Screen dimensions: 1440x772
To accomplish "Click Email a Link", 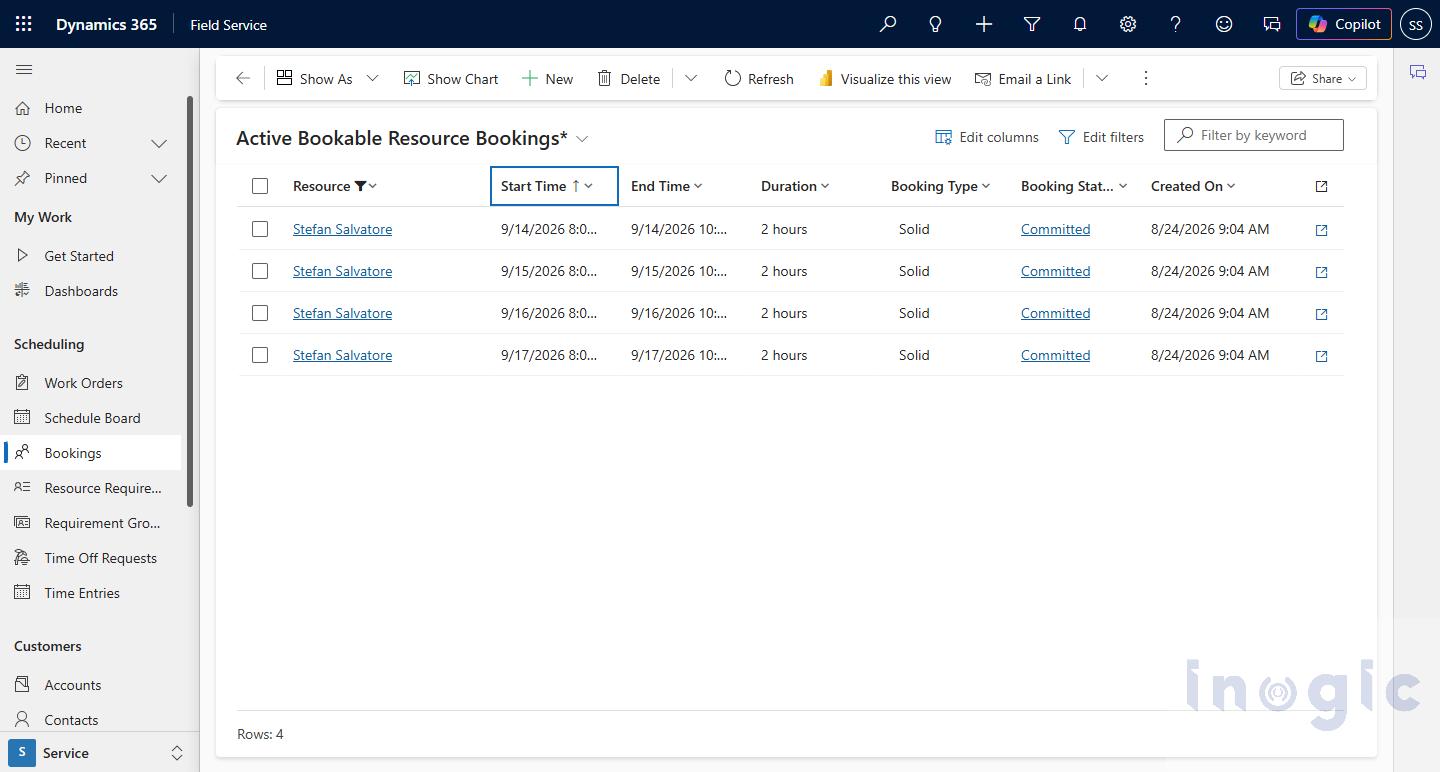I will 1023,78.
